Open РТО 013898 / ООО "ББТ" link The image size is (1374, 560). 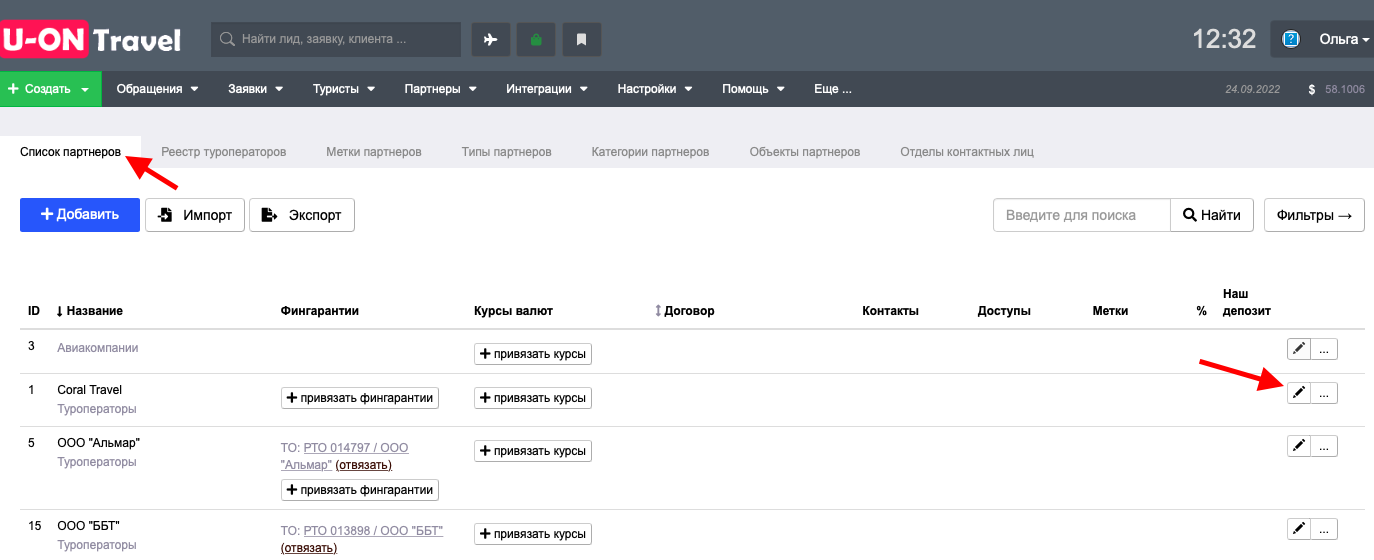(x=373, y=530)
